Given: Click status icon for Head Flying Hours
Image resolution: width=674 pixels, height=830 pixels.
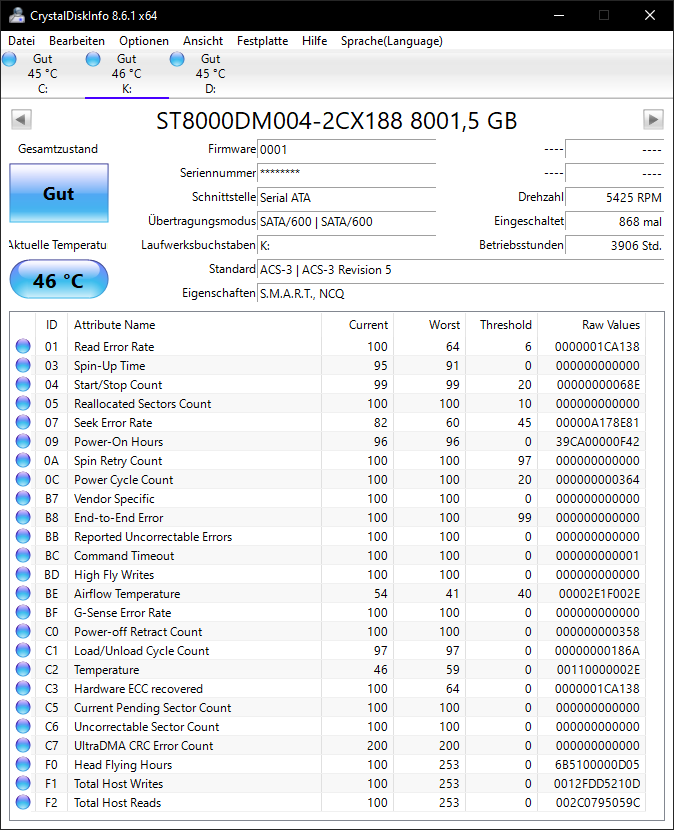Looking at the screenshot, I should [x=23, y=764].
